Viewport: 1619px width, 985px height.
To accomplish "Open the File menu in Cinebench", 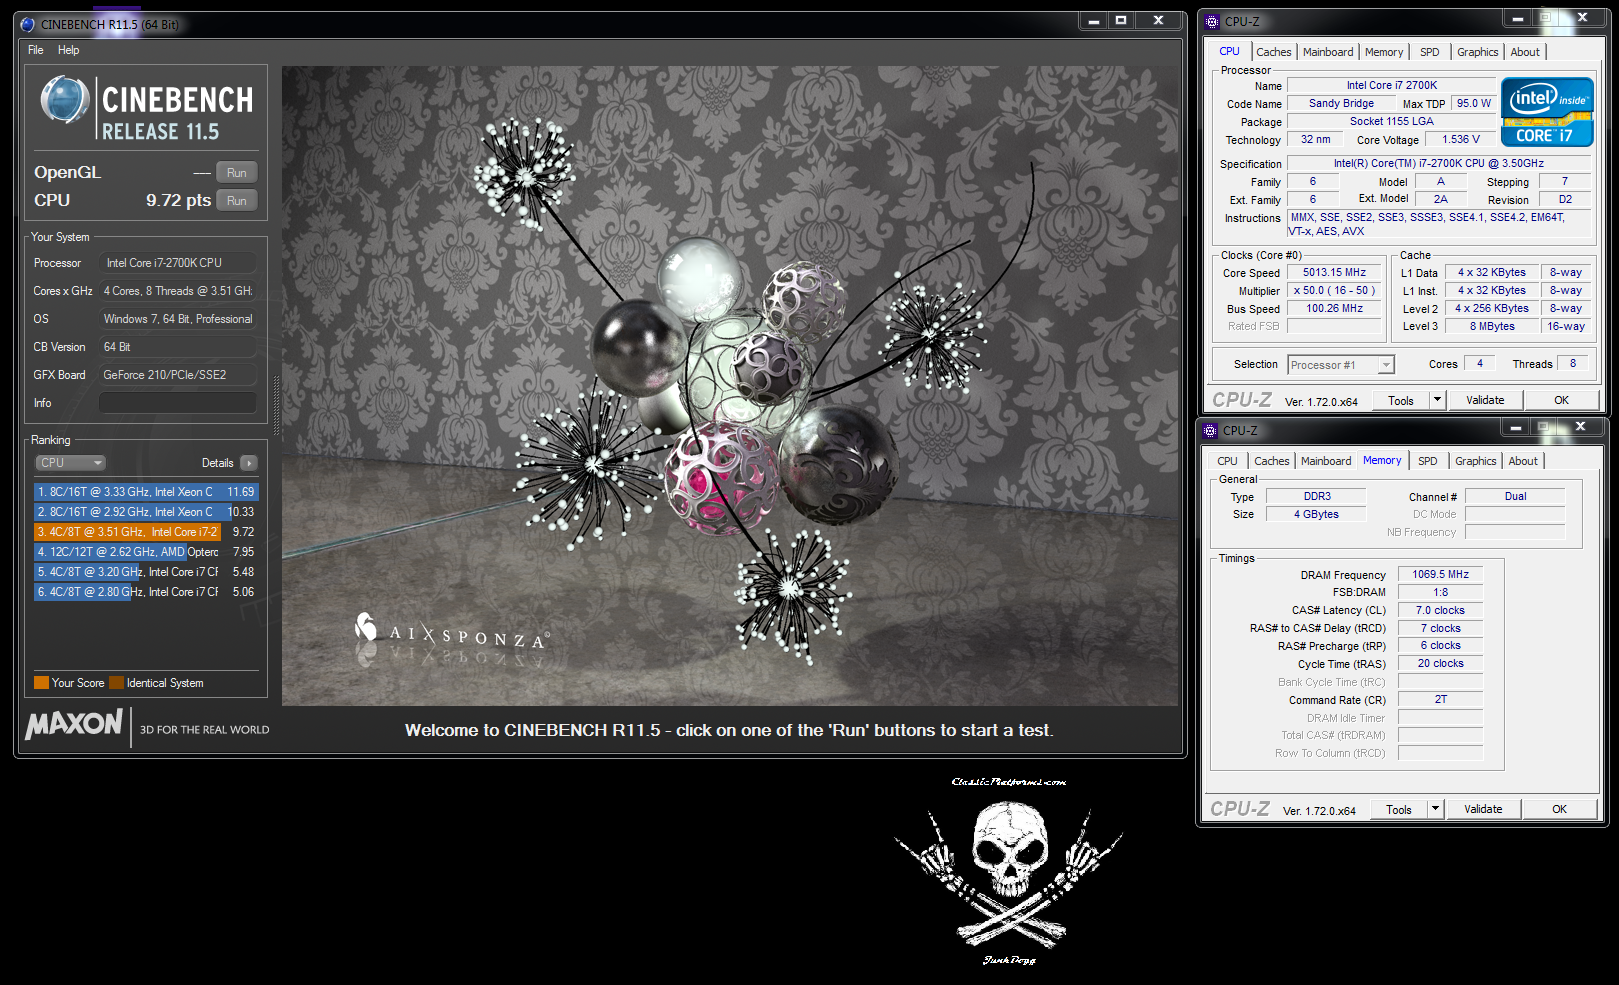I will coord(36,50).
